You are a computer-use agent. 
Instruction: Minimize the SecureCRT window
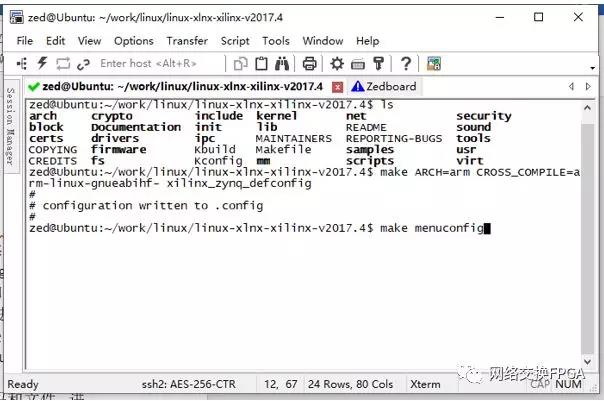pos(500,17)
